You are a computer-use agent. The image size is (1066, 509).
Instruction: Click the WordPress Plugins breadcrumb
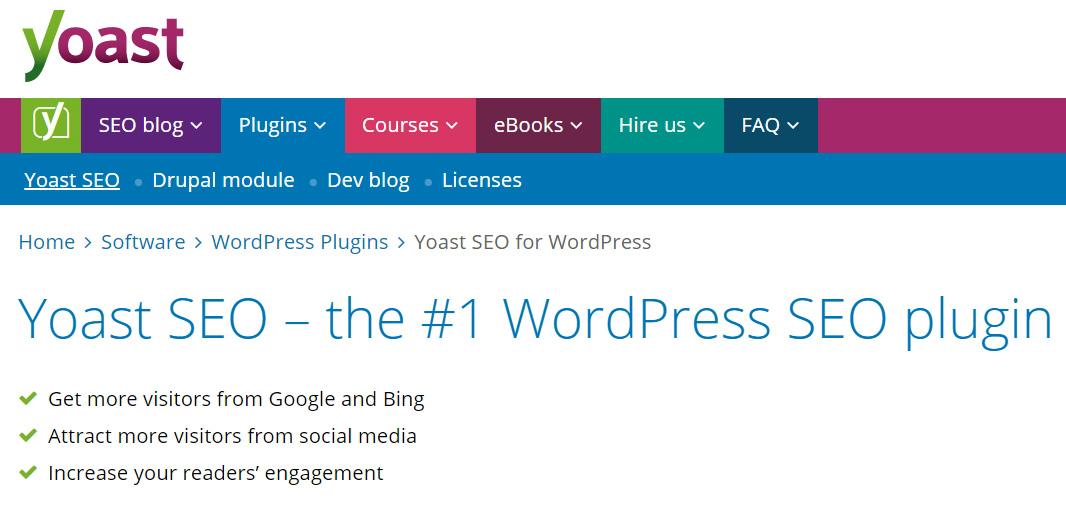[x=300, y=242]
